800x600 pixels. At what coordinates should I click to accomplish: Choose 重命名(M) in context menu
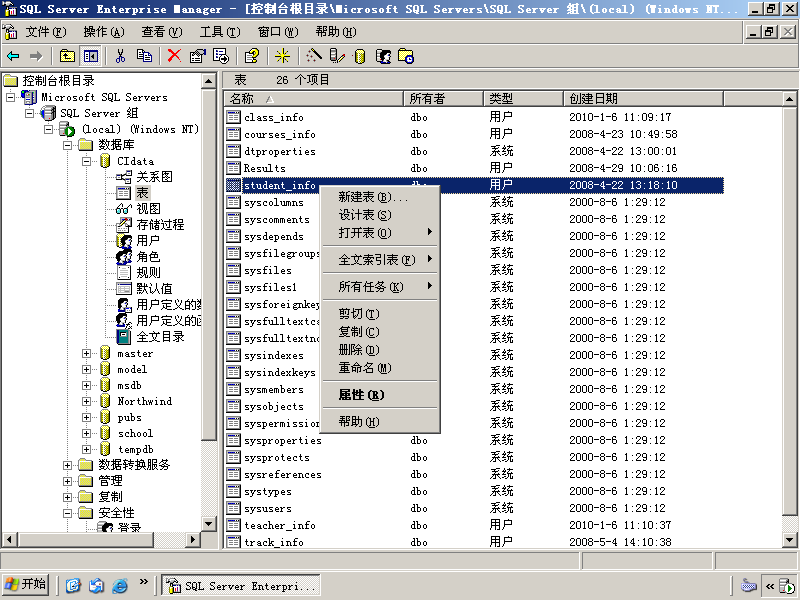coord(380,367)
